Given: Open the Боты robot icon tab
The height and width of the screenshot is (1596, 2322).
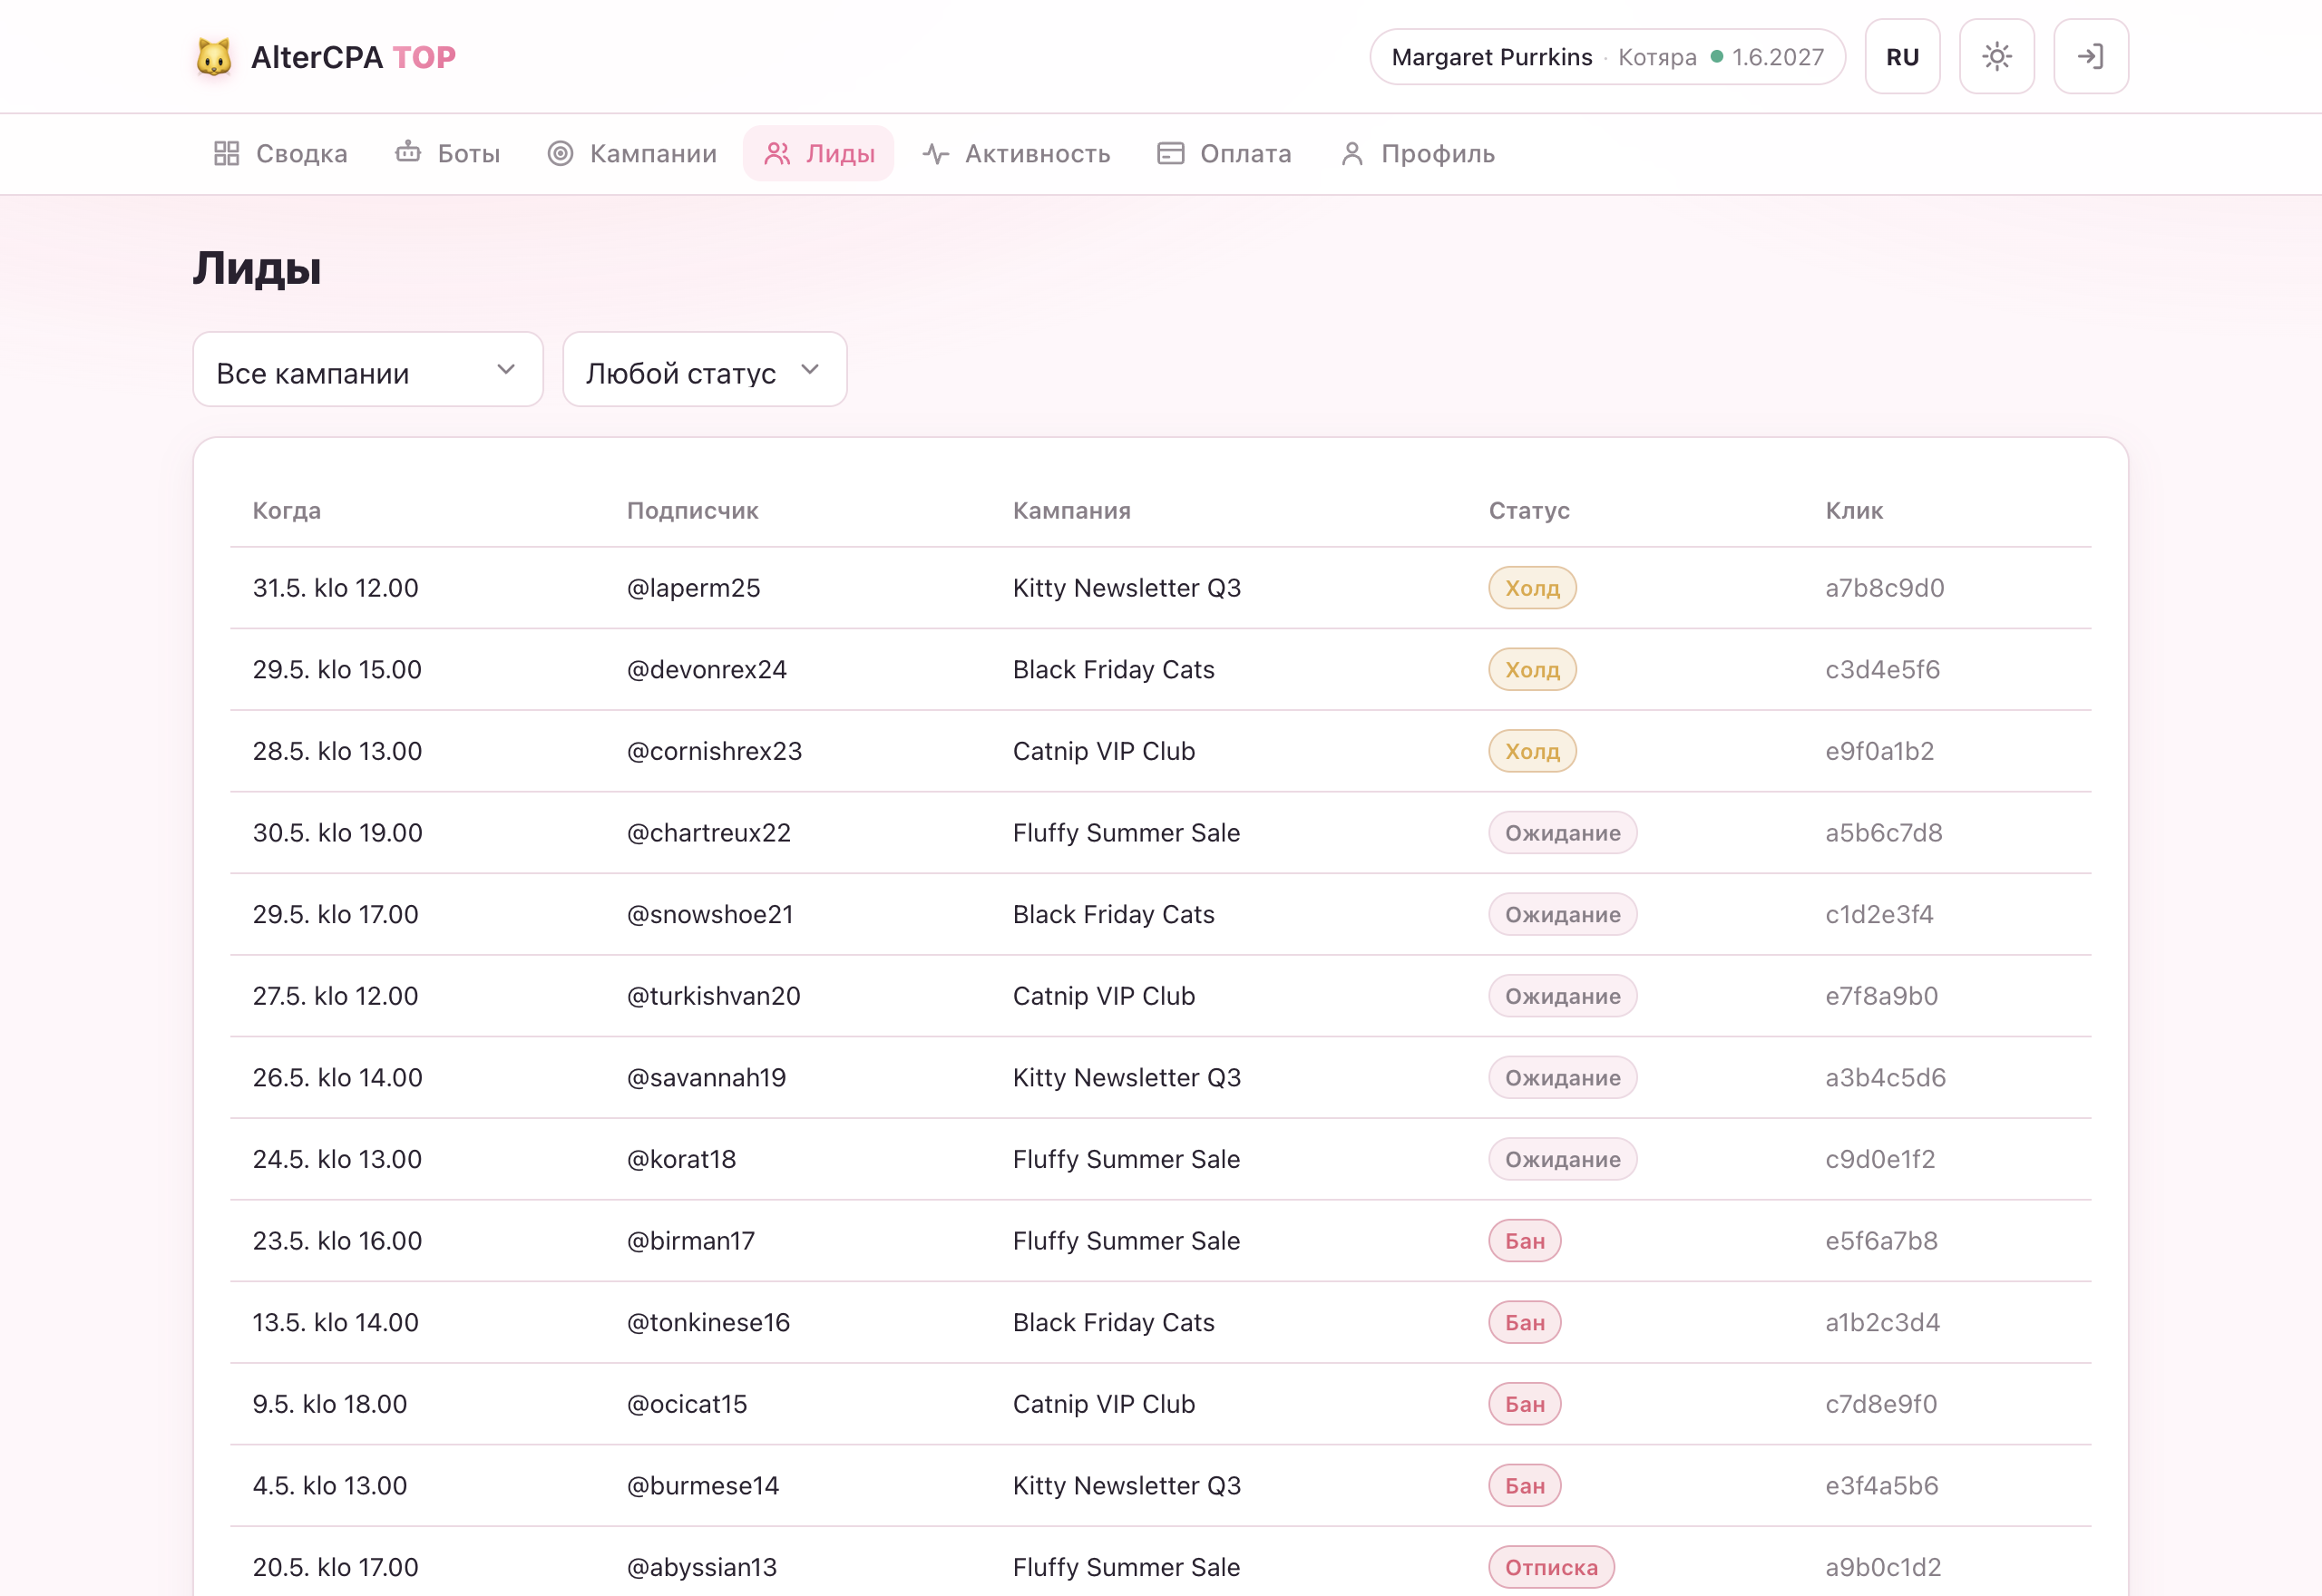Looking at the screenshot, I should [408, 153].
